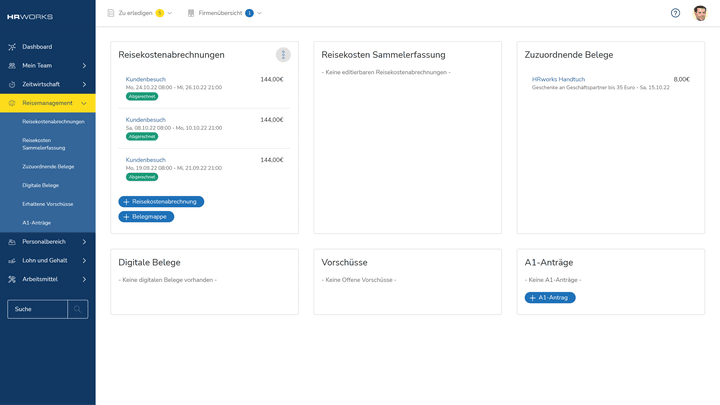Viewport: 720px width, 405px height.
Task: Click 'Keine A1-Anträge' text
Action: coord(553,280)
